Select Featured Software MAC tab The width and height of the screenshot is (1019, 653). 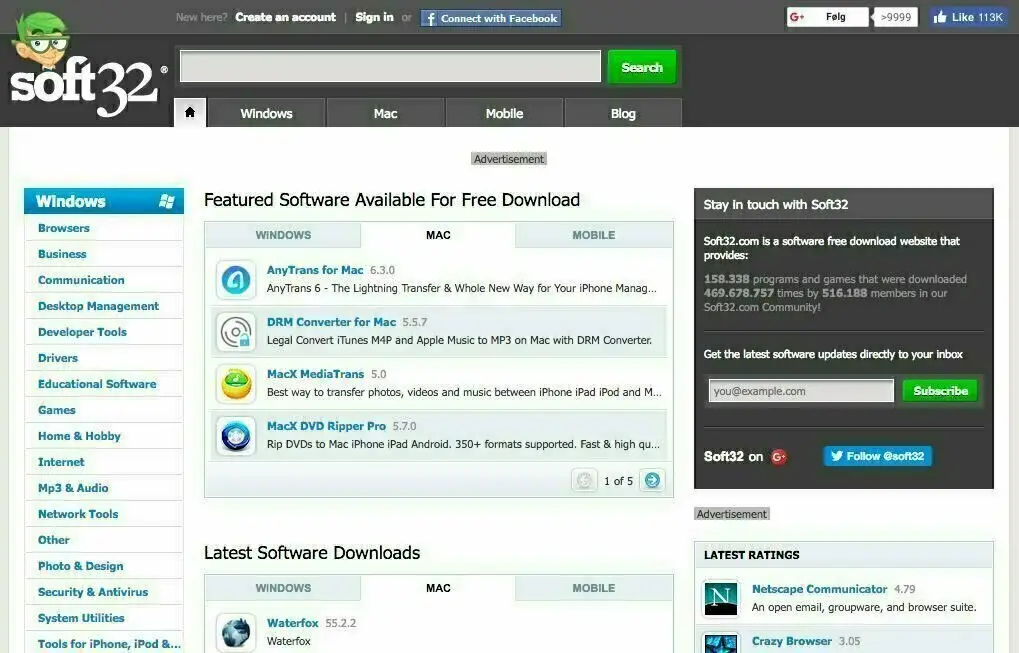(438, 235)
